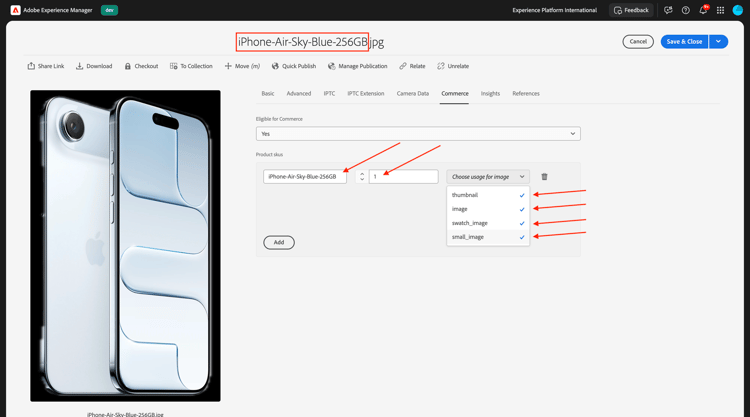The image size is (750, 417).
Task: Switch to the Advanced tab
Action: pyautogui.click(x=299, y=94)
